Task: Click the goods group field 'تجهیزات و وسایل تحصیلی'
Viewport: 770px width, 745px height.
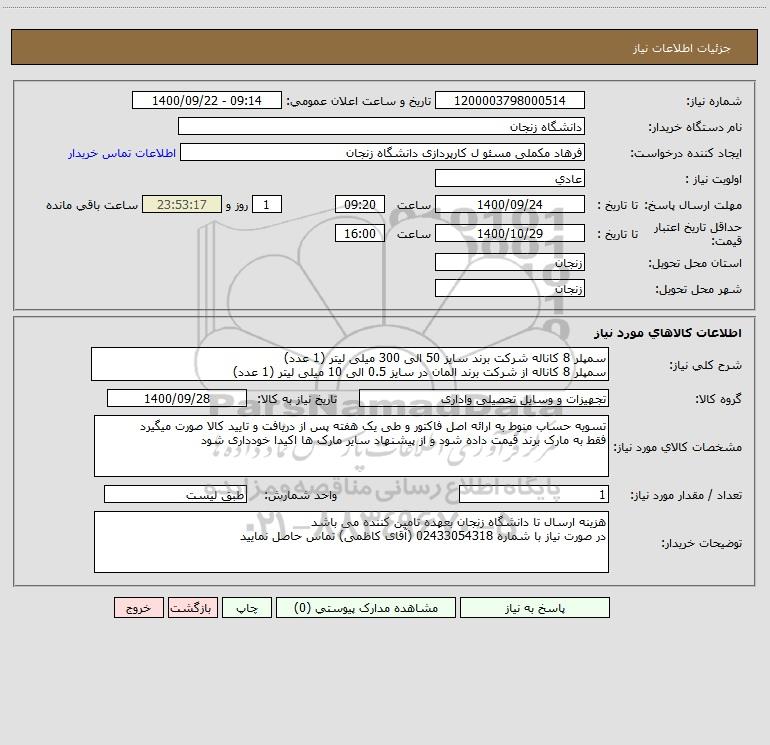Action: pos(484,398)
